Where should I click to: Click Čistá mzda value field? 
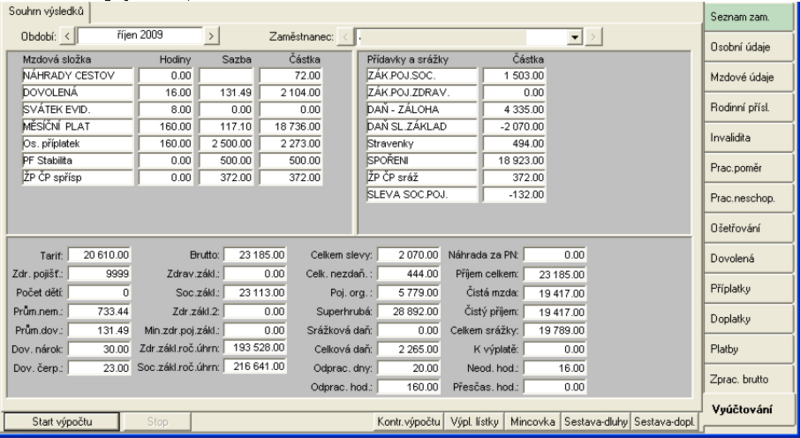click(555, 293)
